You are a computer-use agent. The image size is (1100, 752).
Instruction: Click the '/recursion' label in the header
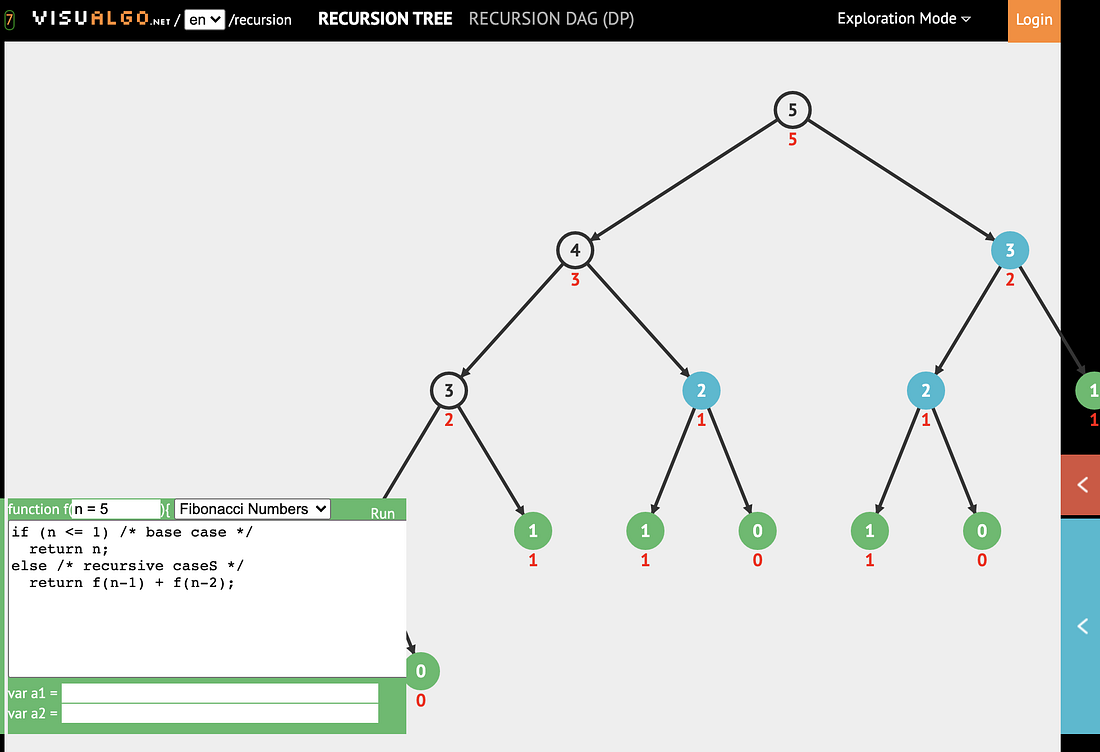(260, 19)
